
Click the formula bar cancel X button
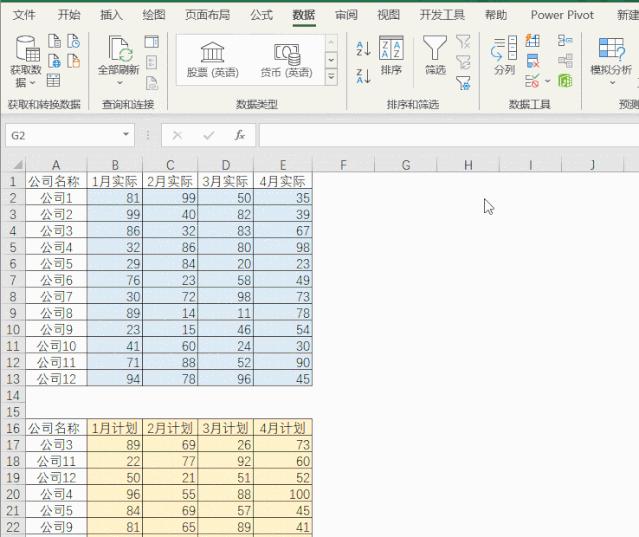pyautogui.click(x=177, y=135)
